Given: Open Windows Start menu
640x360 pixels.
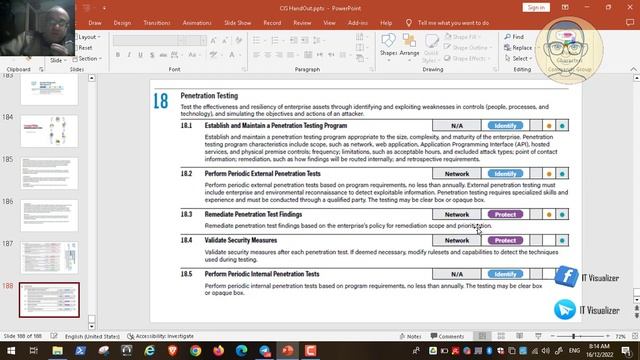Looking at the screenshot, I should [x=11, y=351].
